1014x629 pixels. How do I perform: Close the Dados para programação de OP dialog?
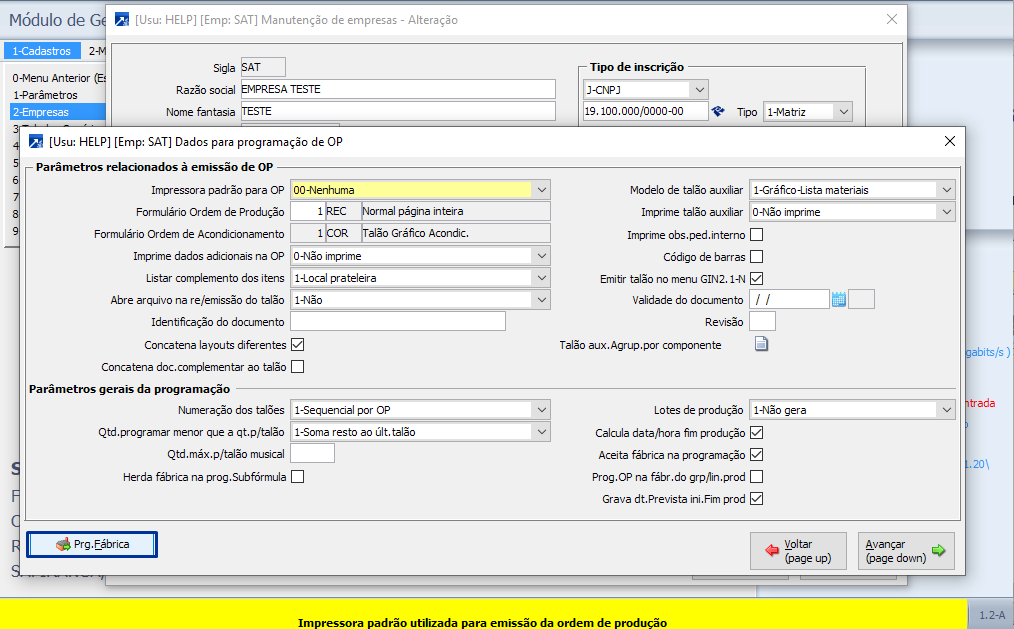coord(949,142)
